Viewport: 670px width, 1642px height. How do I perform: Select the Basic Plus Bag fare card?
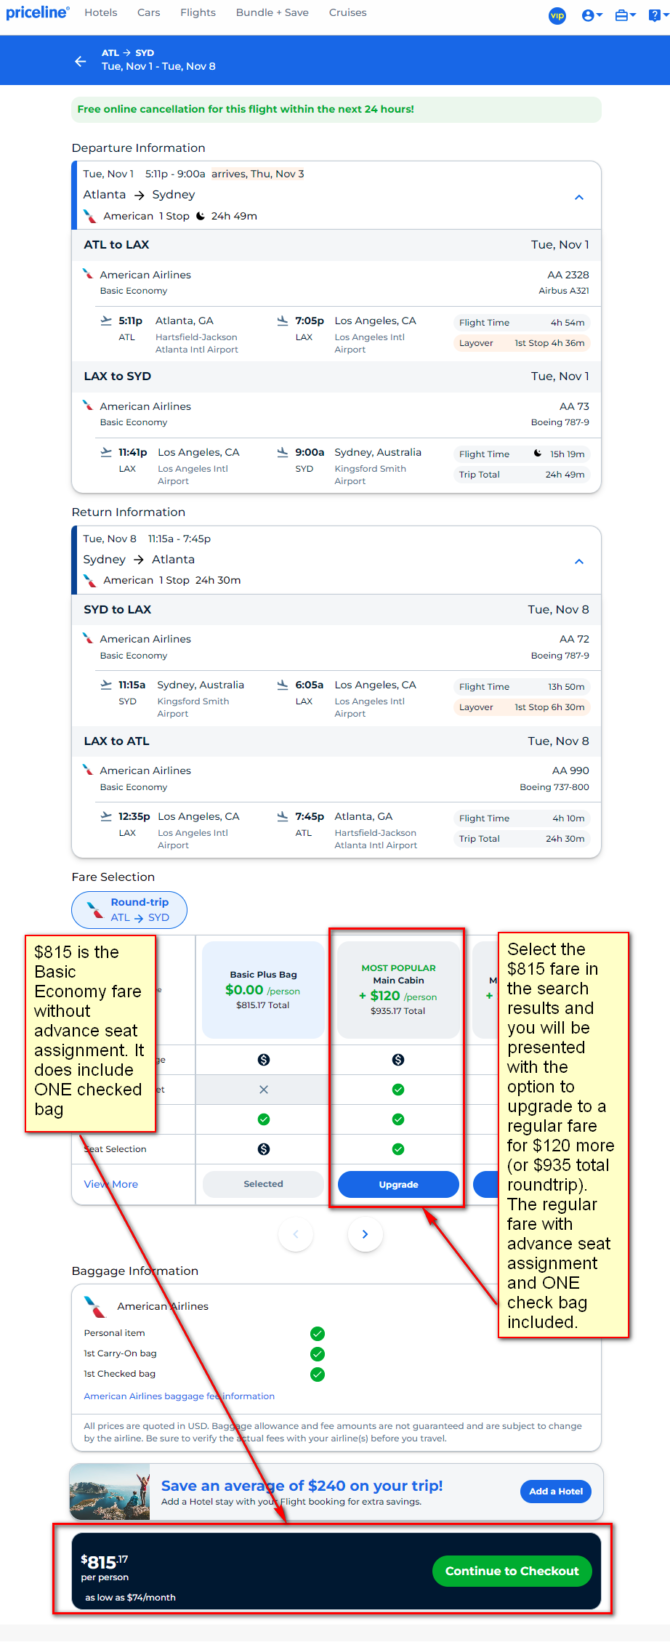click(263, 989)
